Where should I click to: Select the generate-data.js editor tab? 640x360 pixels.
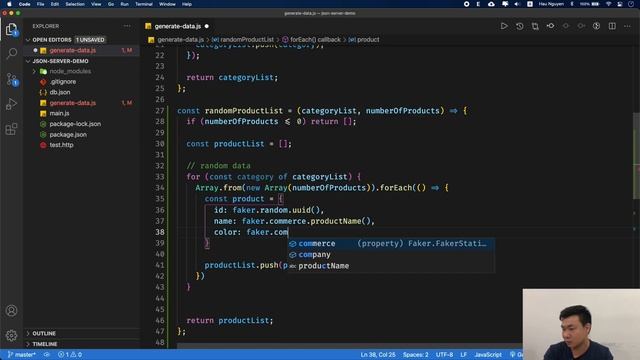tap(177, 26)
